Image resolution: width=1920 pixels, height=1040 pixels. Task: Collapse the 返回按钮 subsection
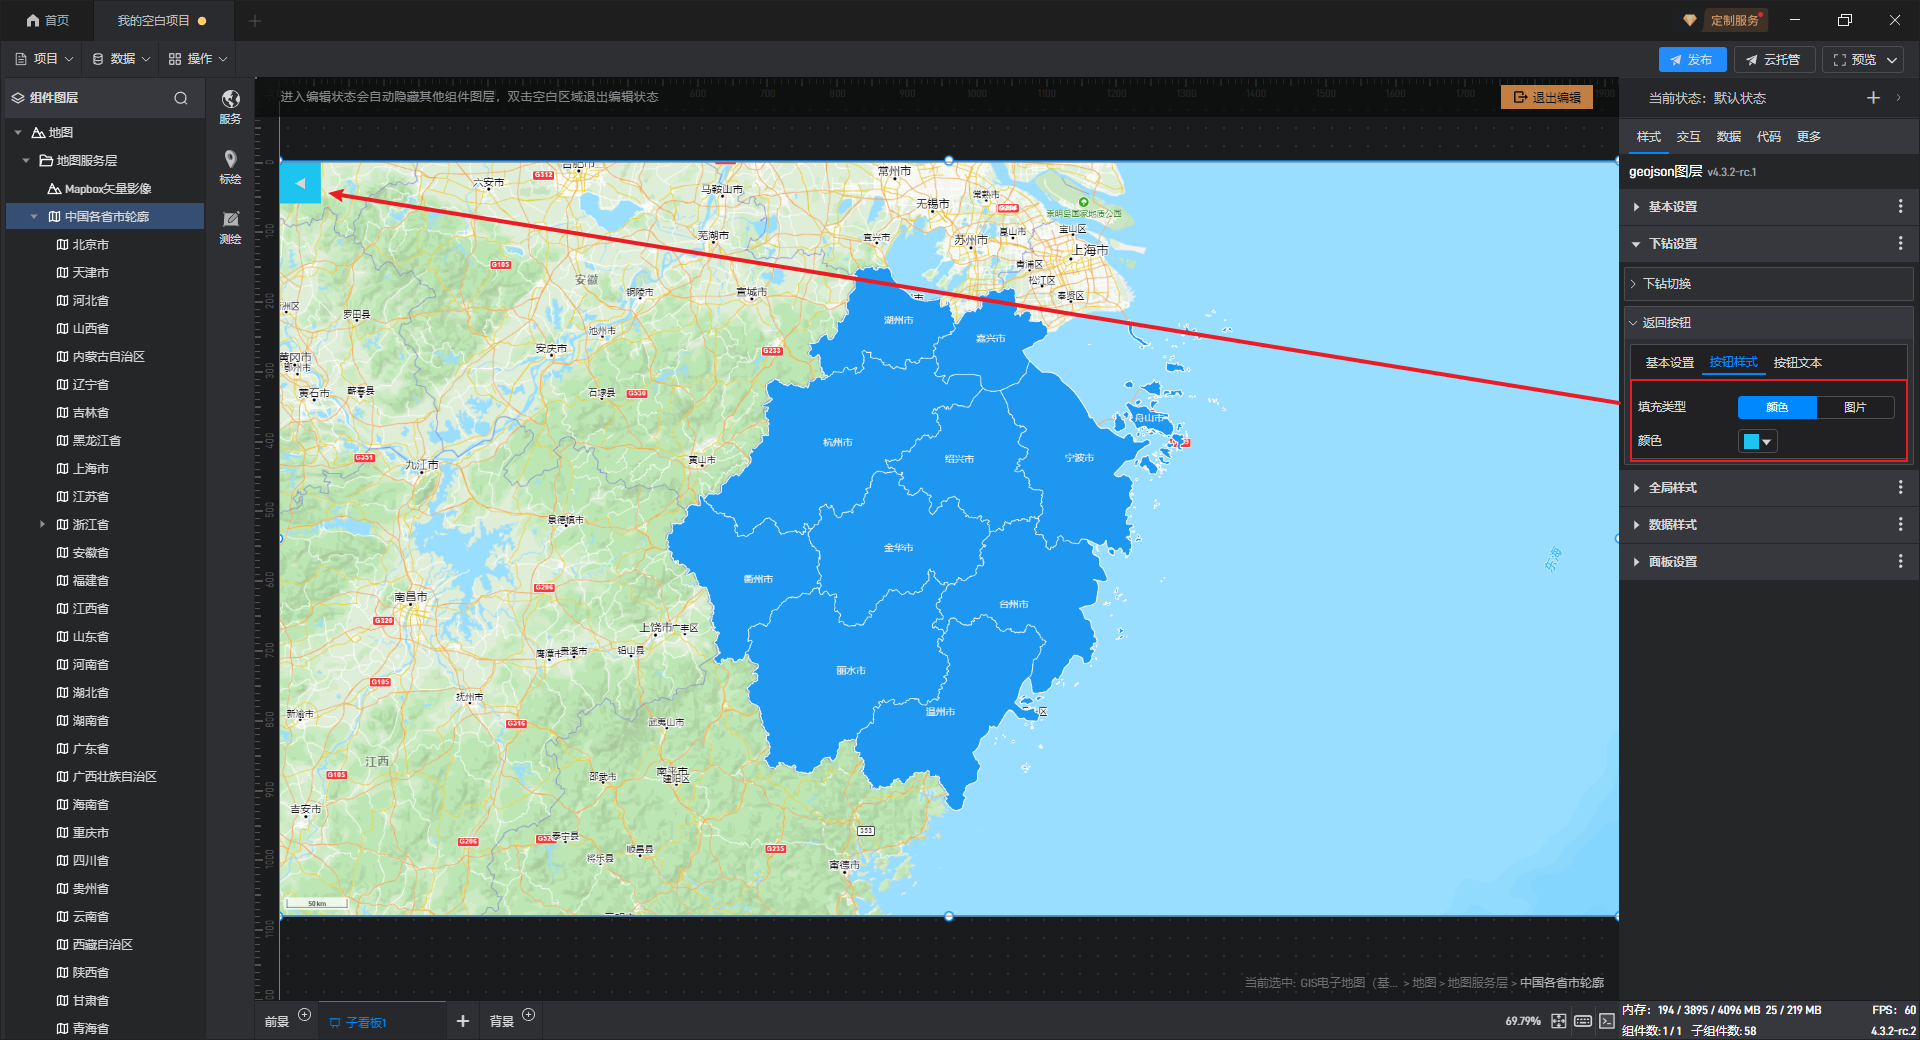1633,323
